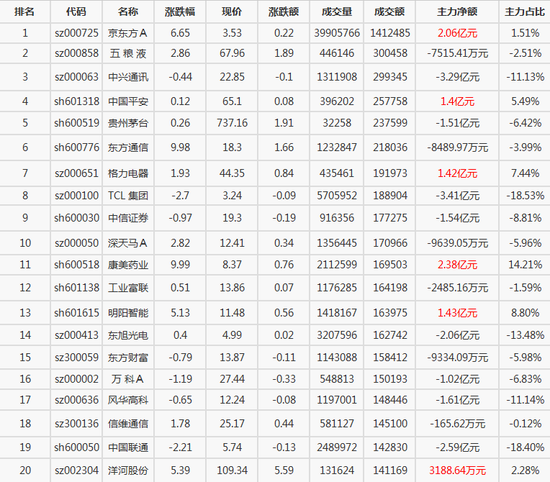
Task: Click the red 1.43亿元 value
Action: [x=457, y=313]
